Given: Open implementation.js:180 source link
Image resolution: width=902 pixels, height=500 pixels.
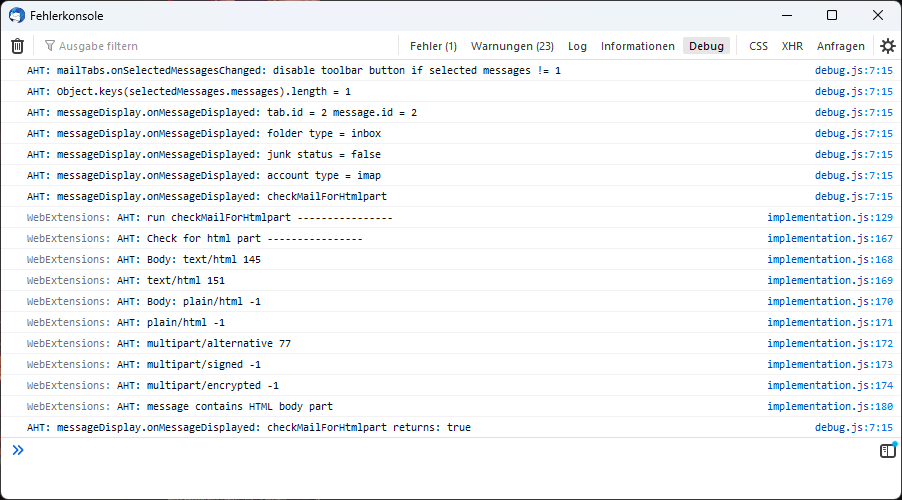Looking at the screenshot, I should 829,406.
